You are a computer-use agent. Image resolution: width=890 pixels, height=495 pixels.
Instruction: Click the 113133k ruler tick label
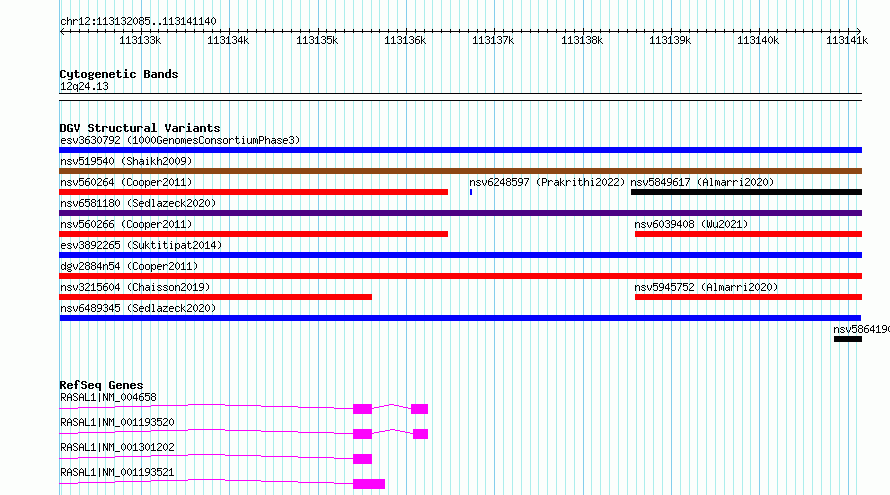click(x=140, y=40)
